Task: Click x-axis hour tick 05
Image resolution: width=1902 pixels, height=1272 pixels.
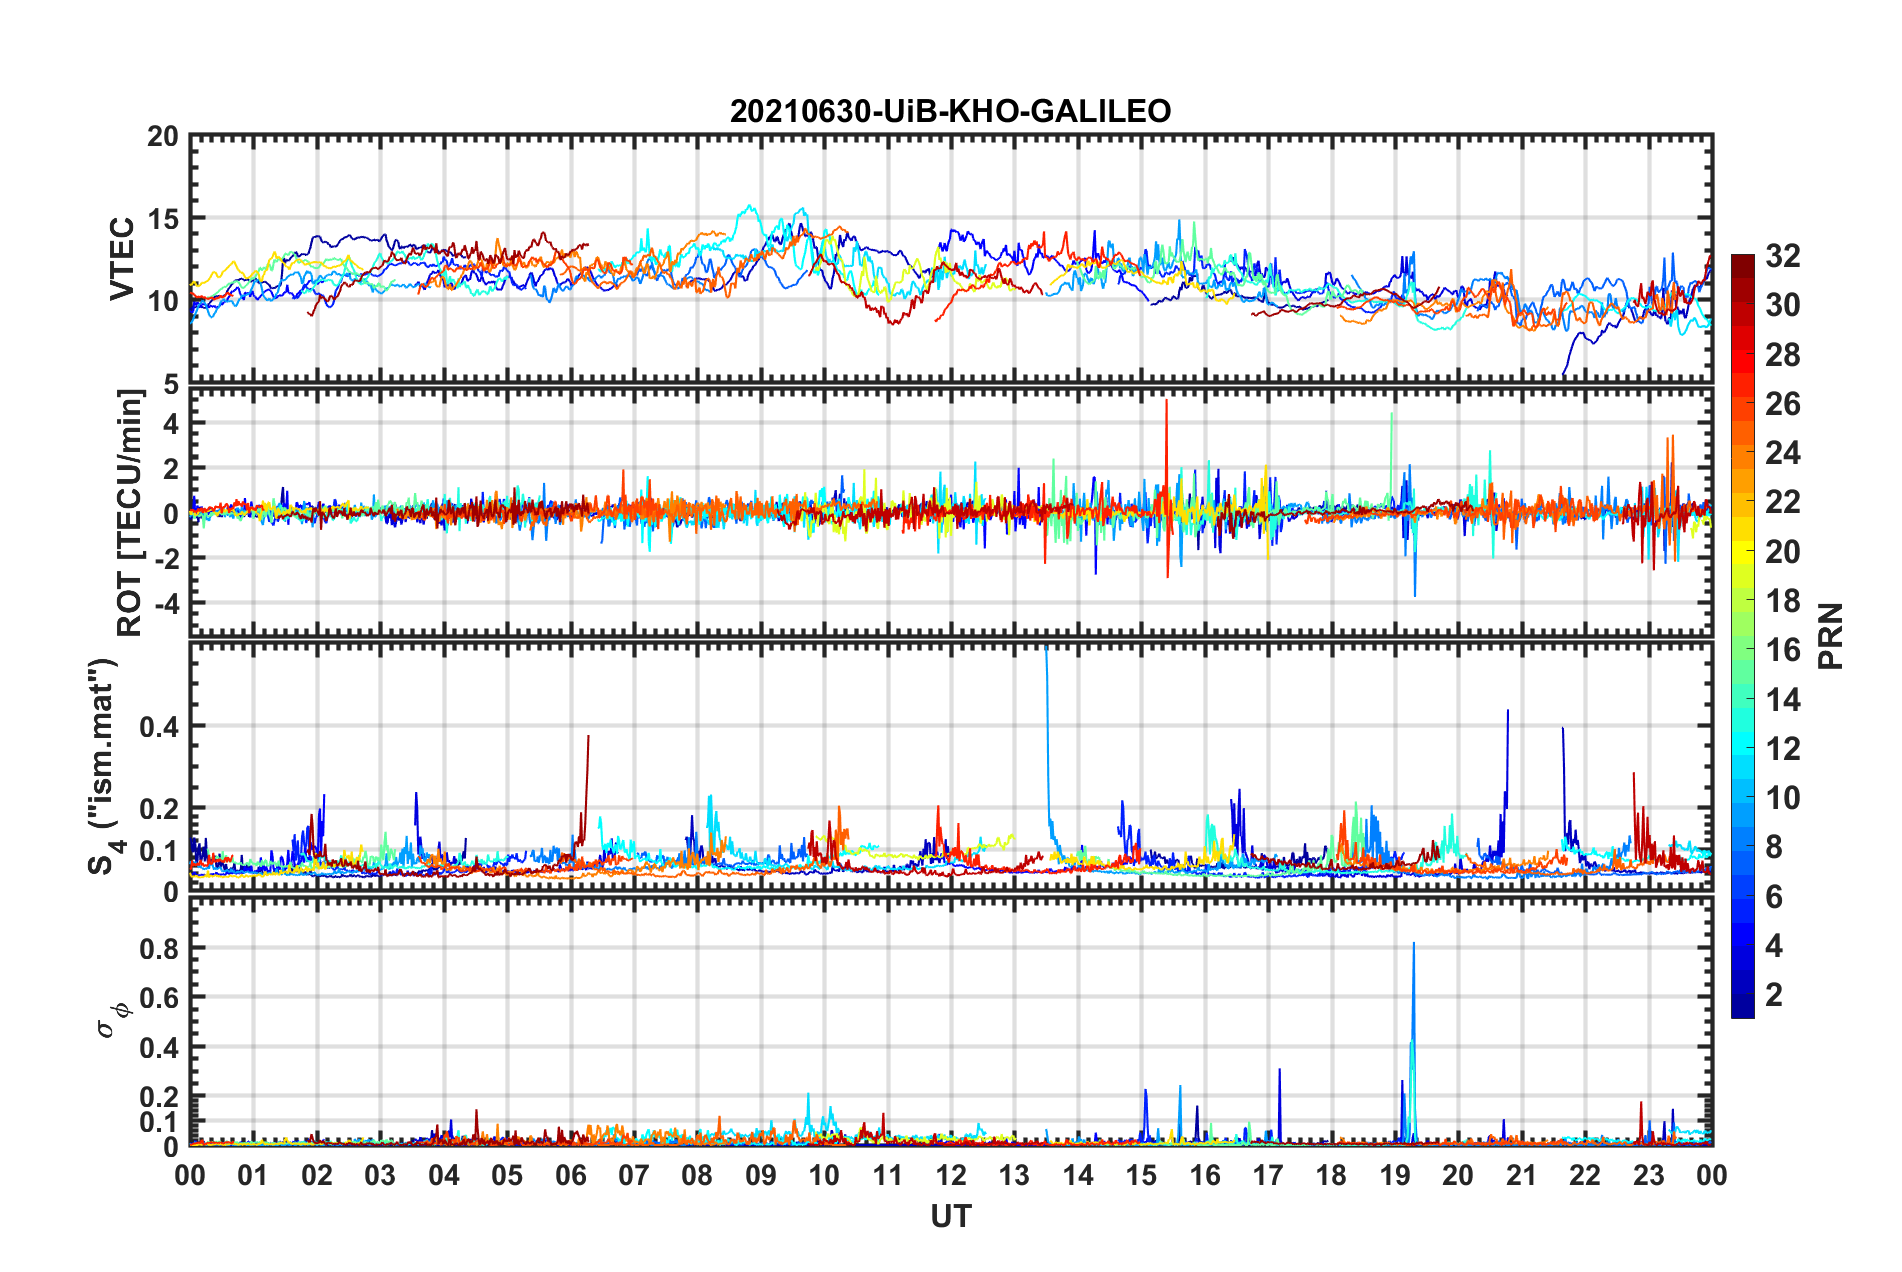Action: click(507, 1175)
